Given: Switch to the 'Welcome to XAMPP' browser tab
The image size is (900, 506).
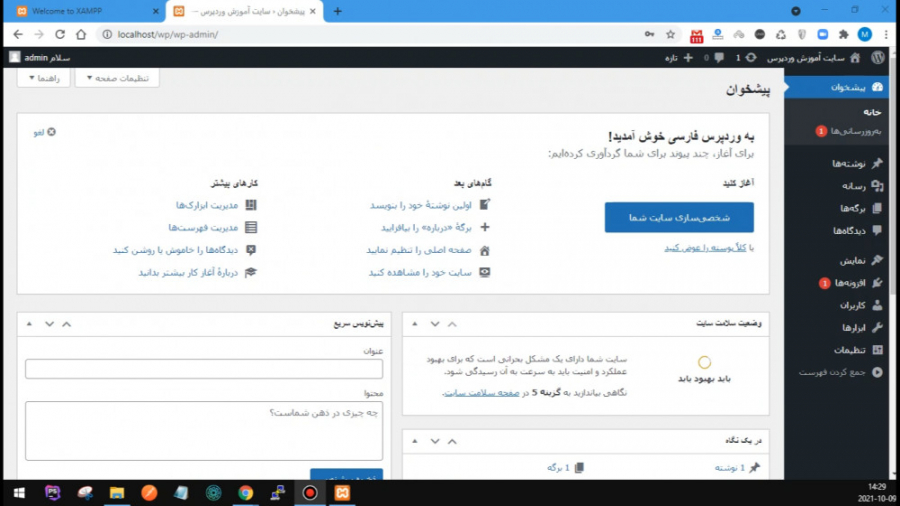Looking at the screenshot, I should tap(84, 11).
